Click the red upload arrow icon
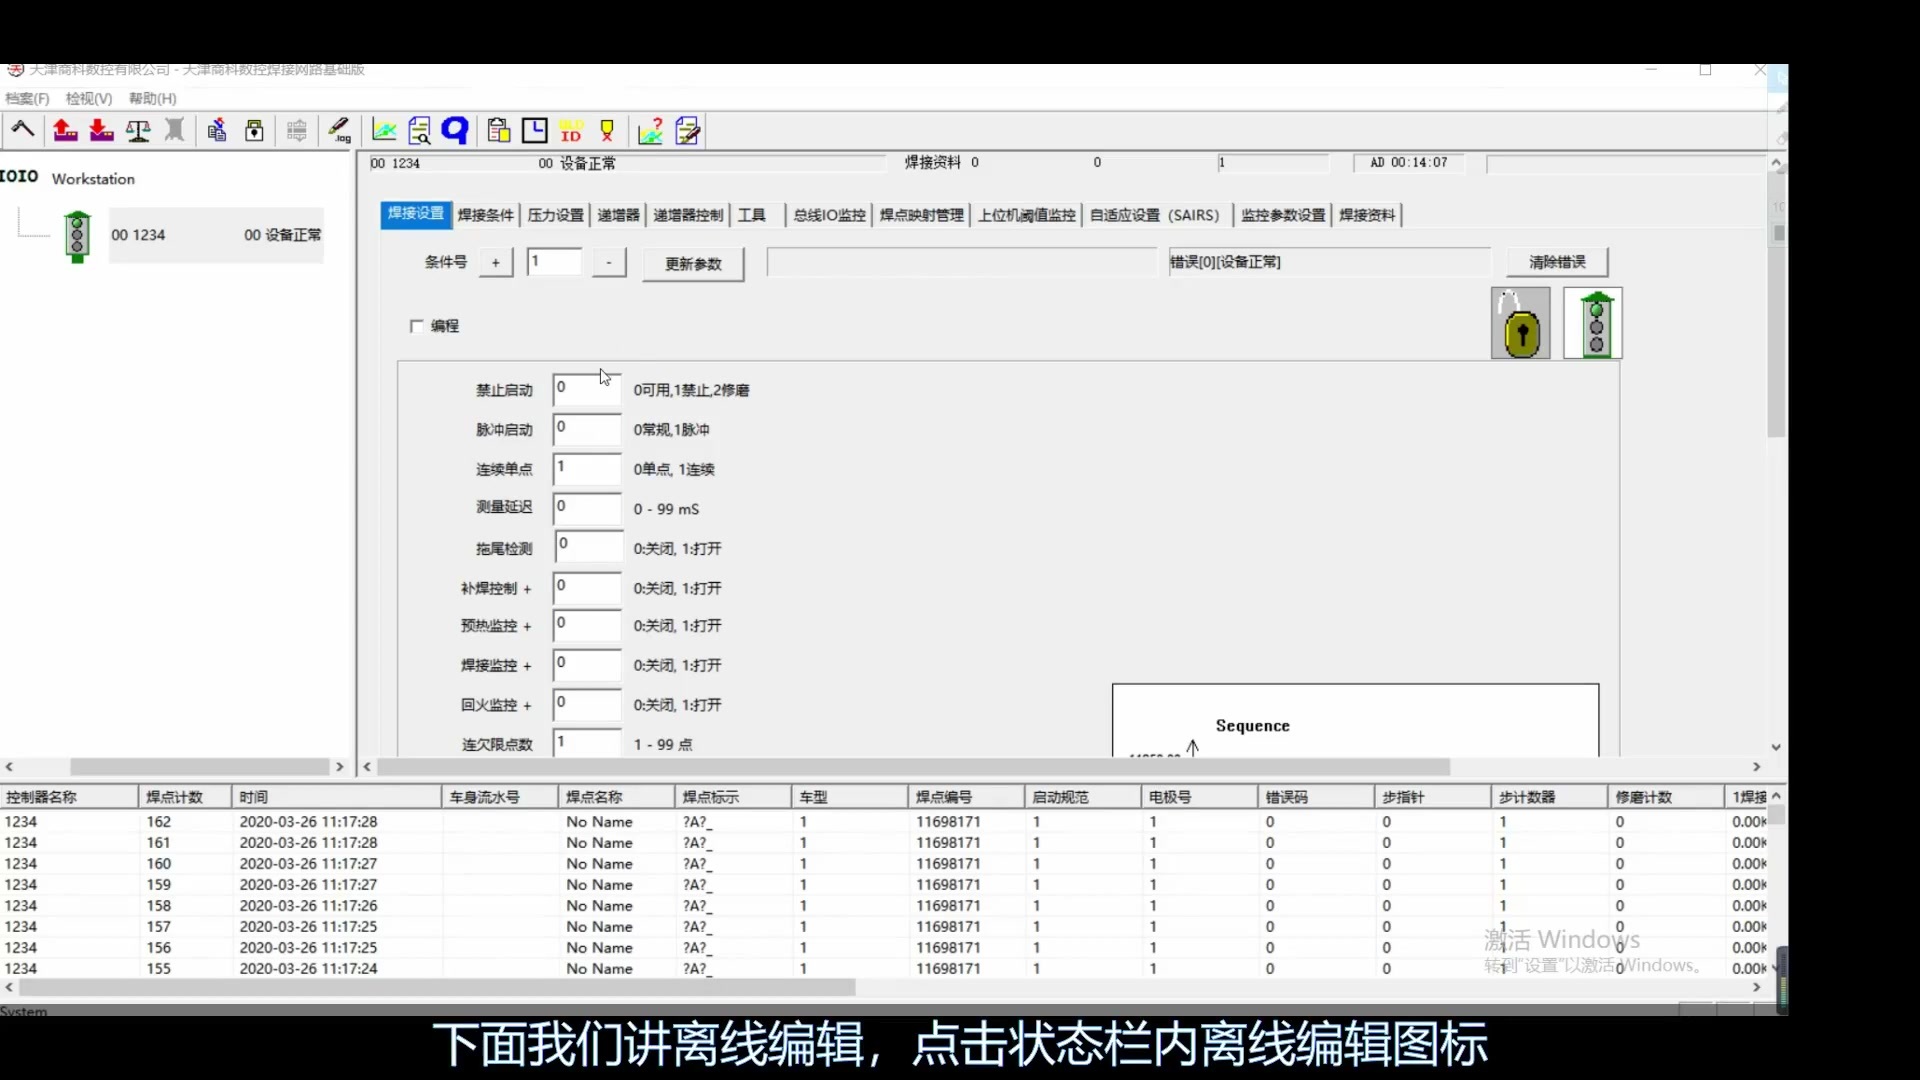 point(65,130)
